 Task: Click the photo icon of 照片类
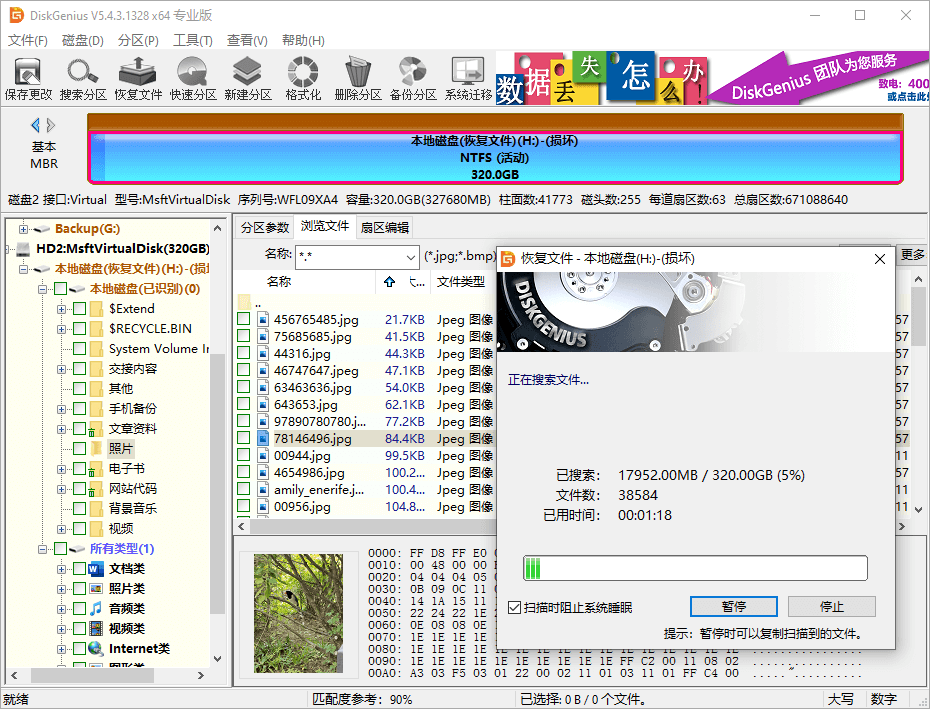click(96, 589)
